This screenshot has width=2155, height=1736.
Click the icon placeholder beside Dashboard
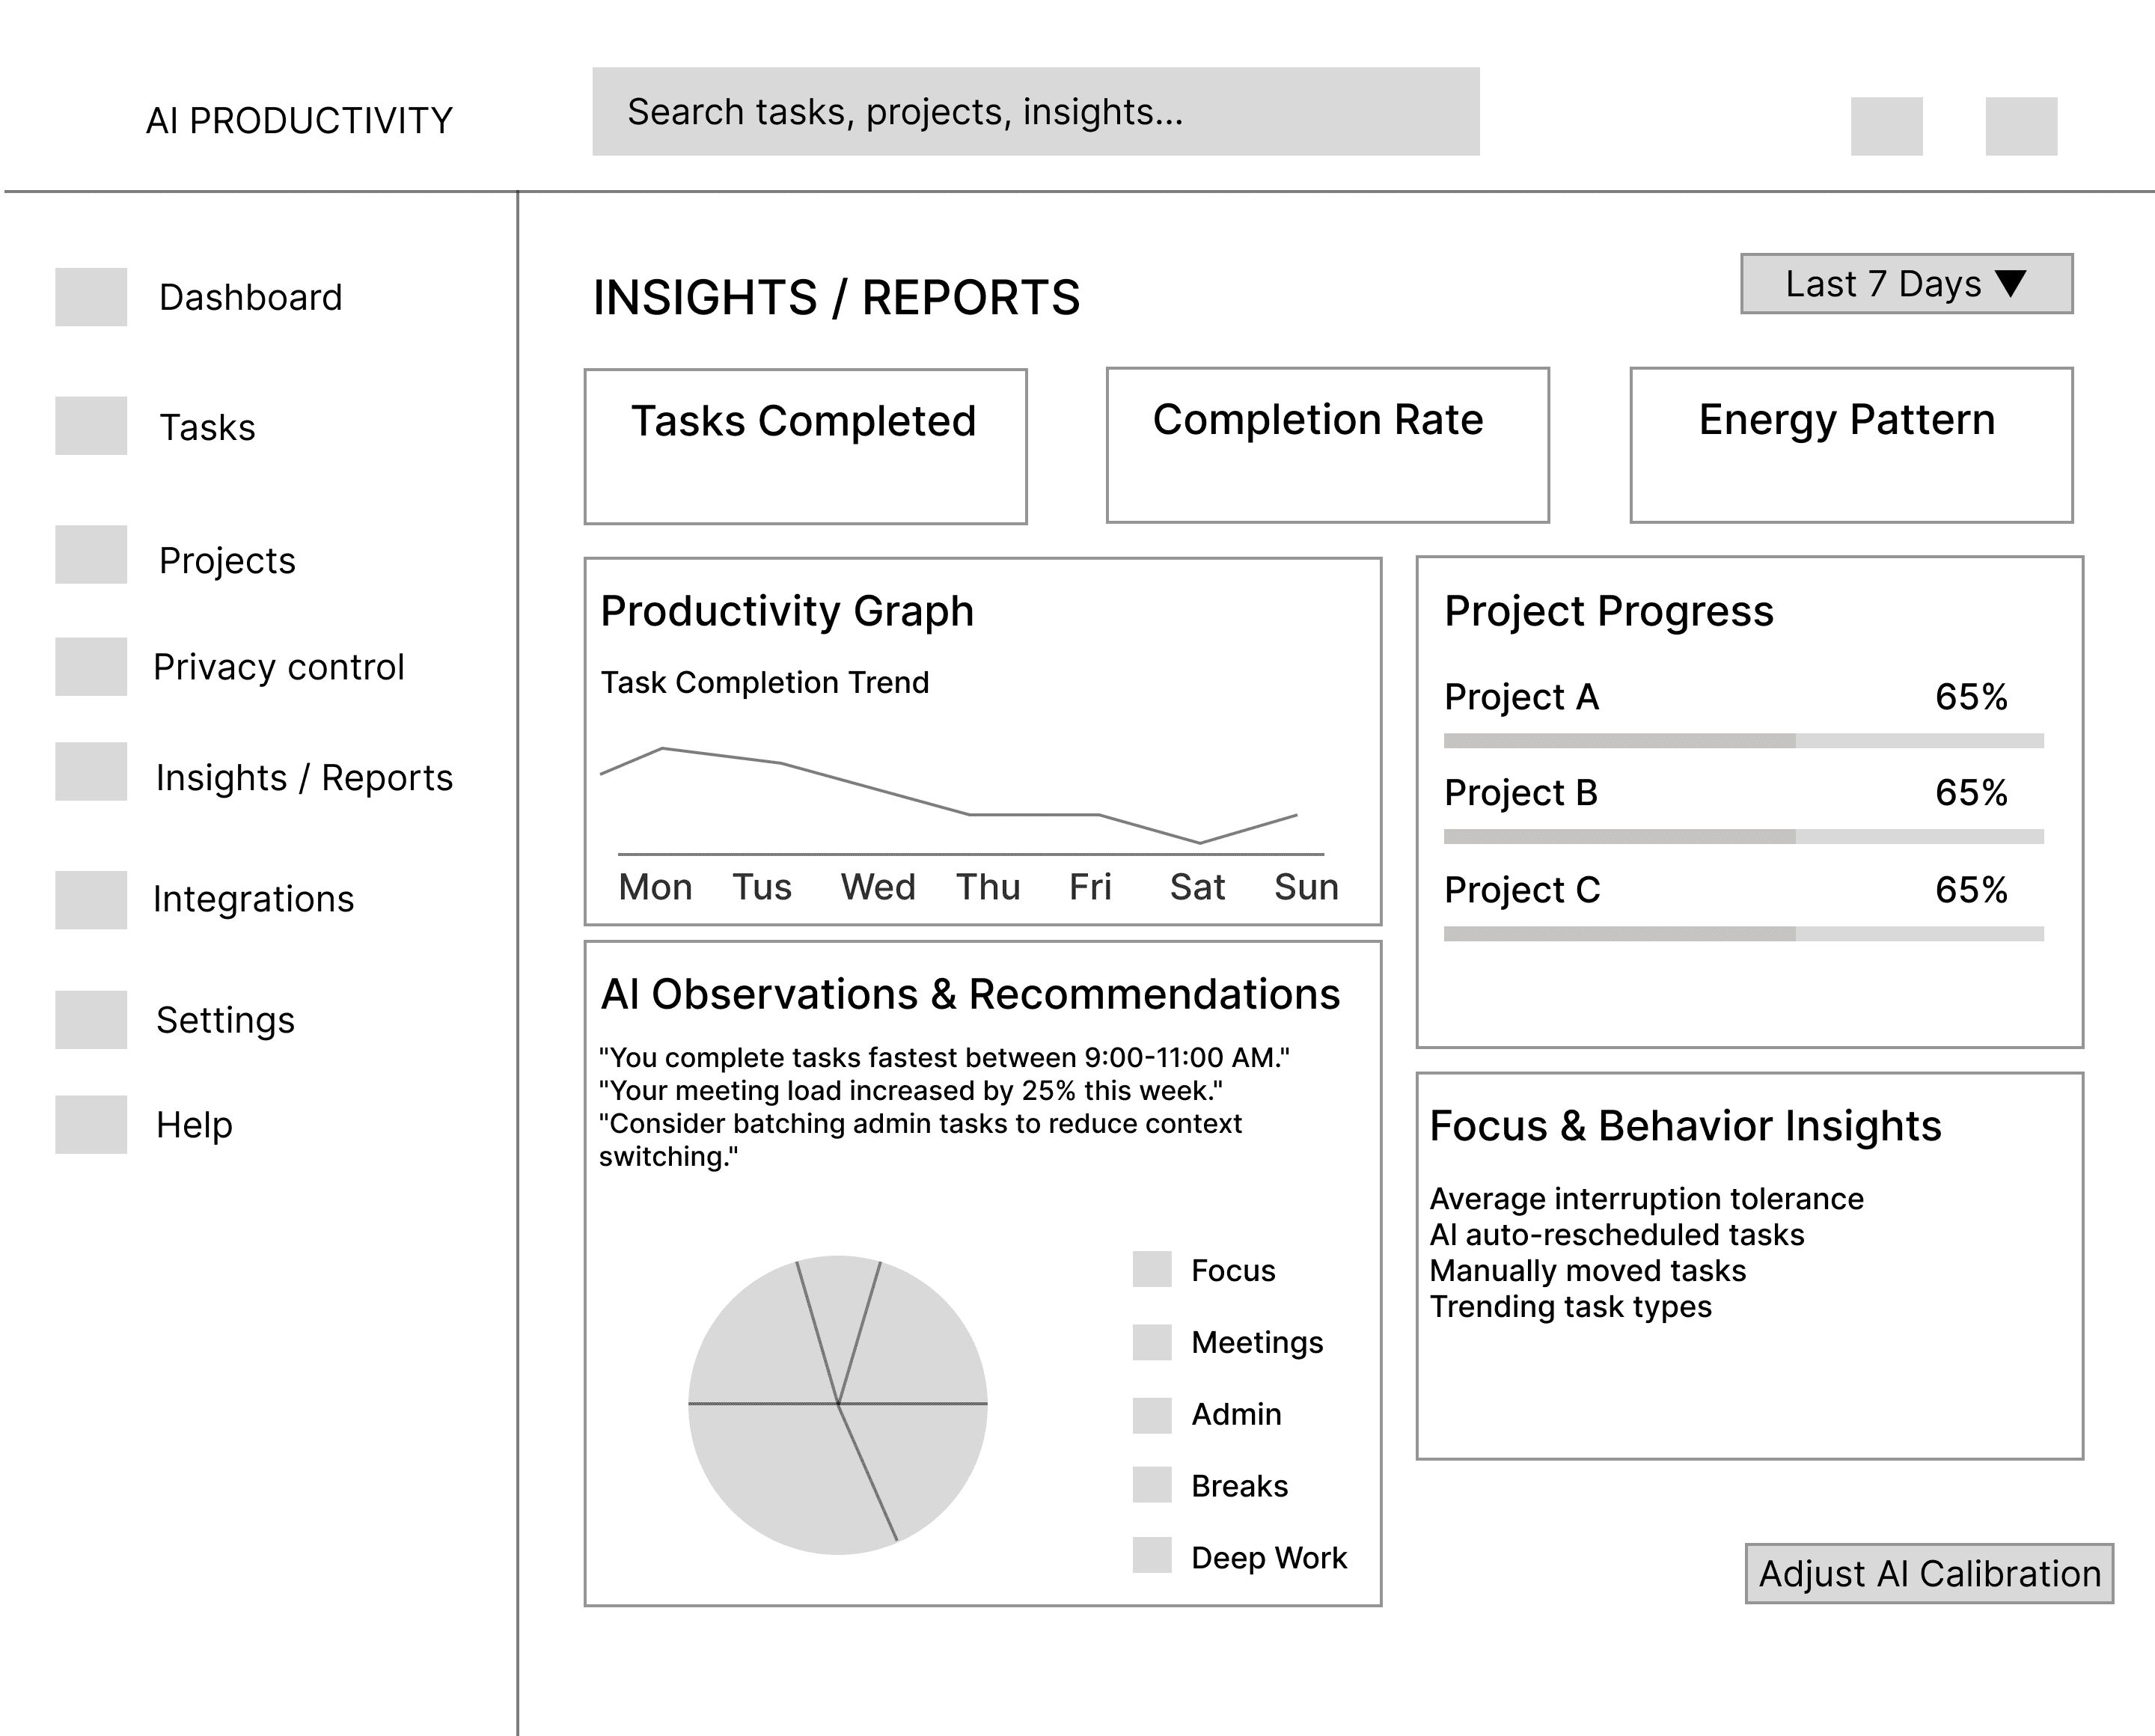point(91,297)
